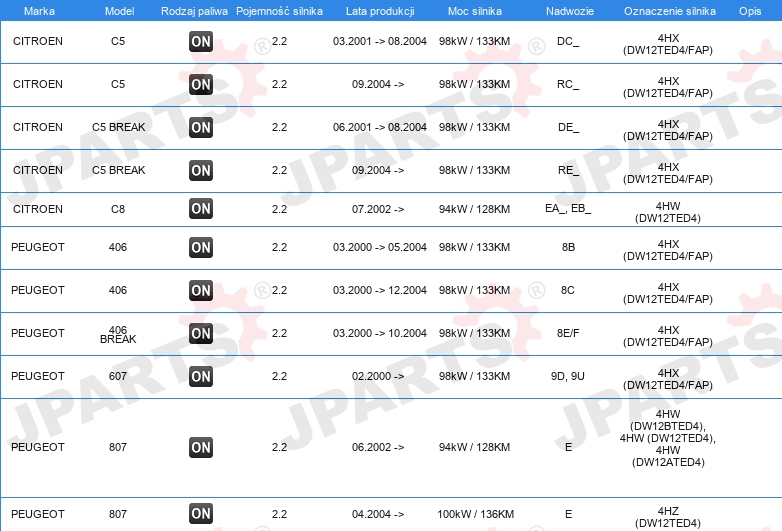Viewport: 782px width, 531px height.
Task: Click the 07.2002 -> production date
Action: (378, 209)
